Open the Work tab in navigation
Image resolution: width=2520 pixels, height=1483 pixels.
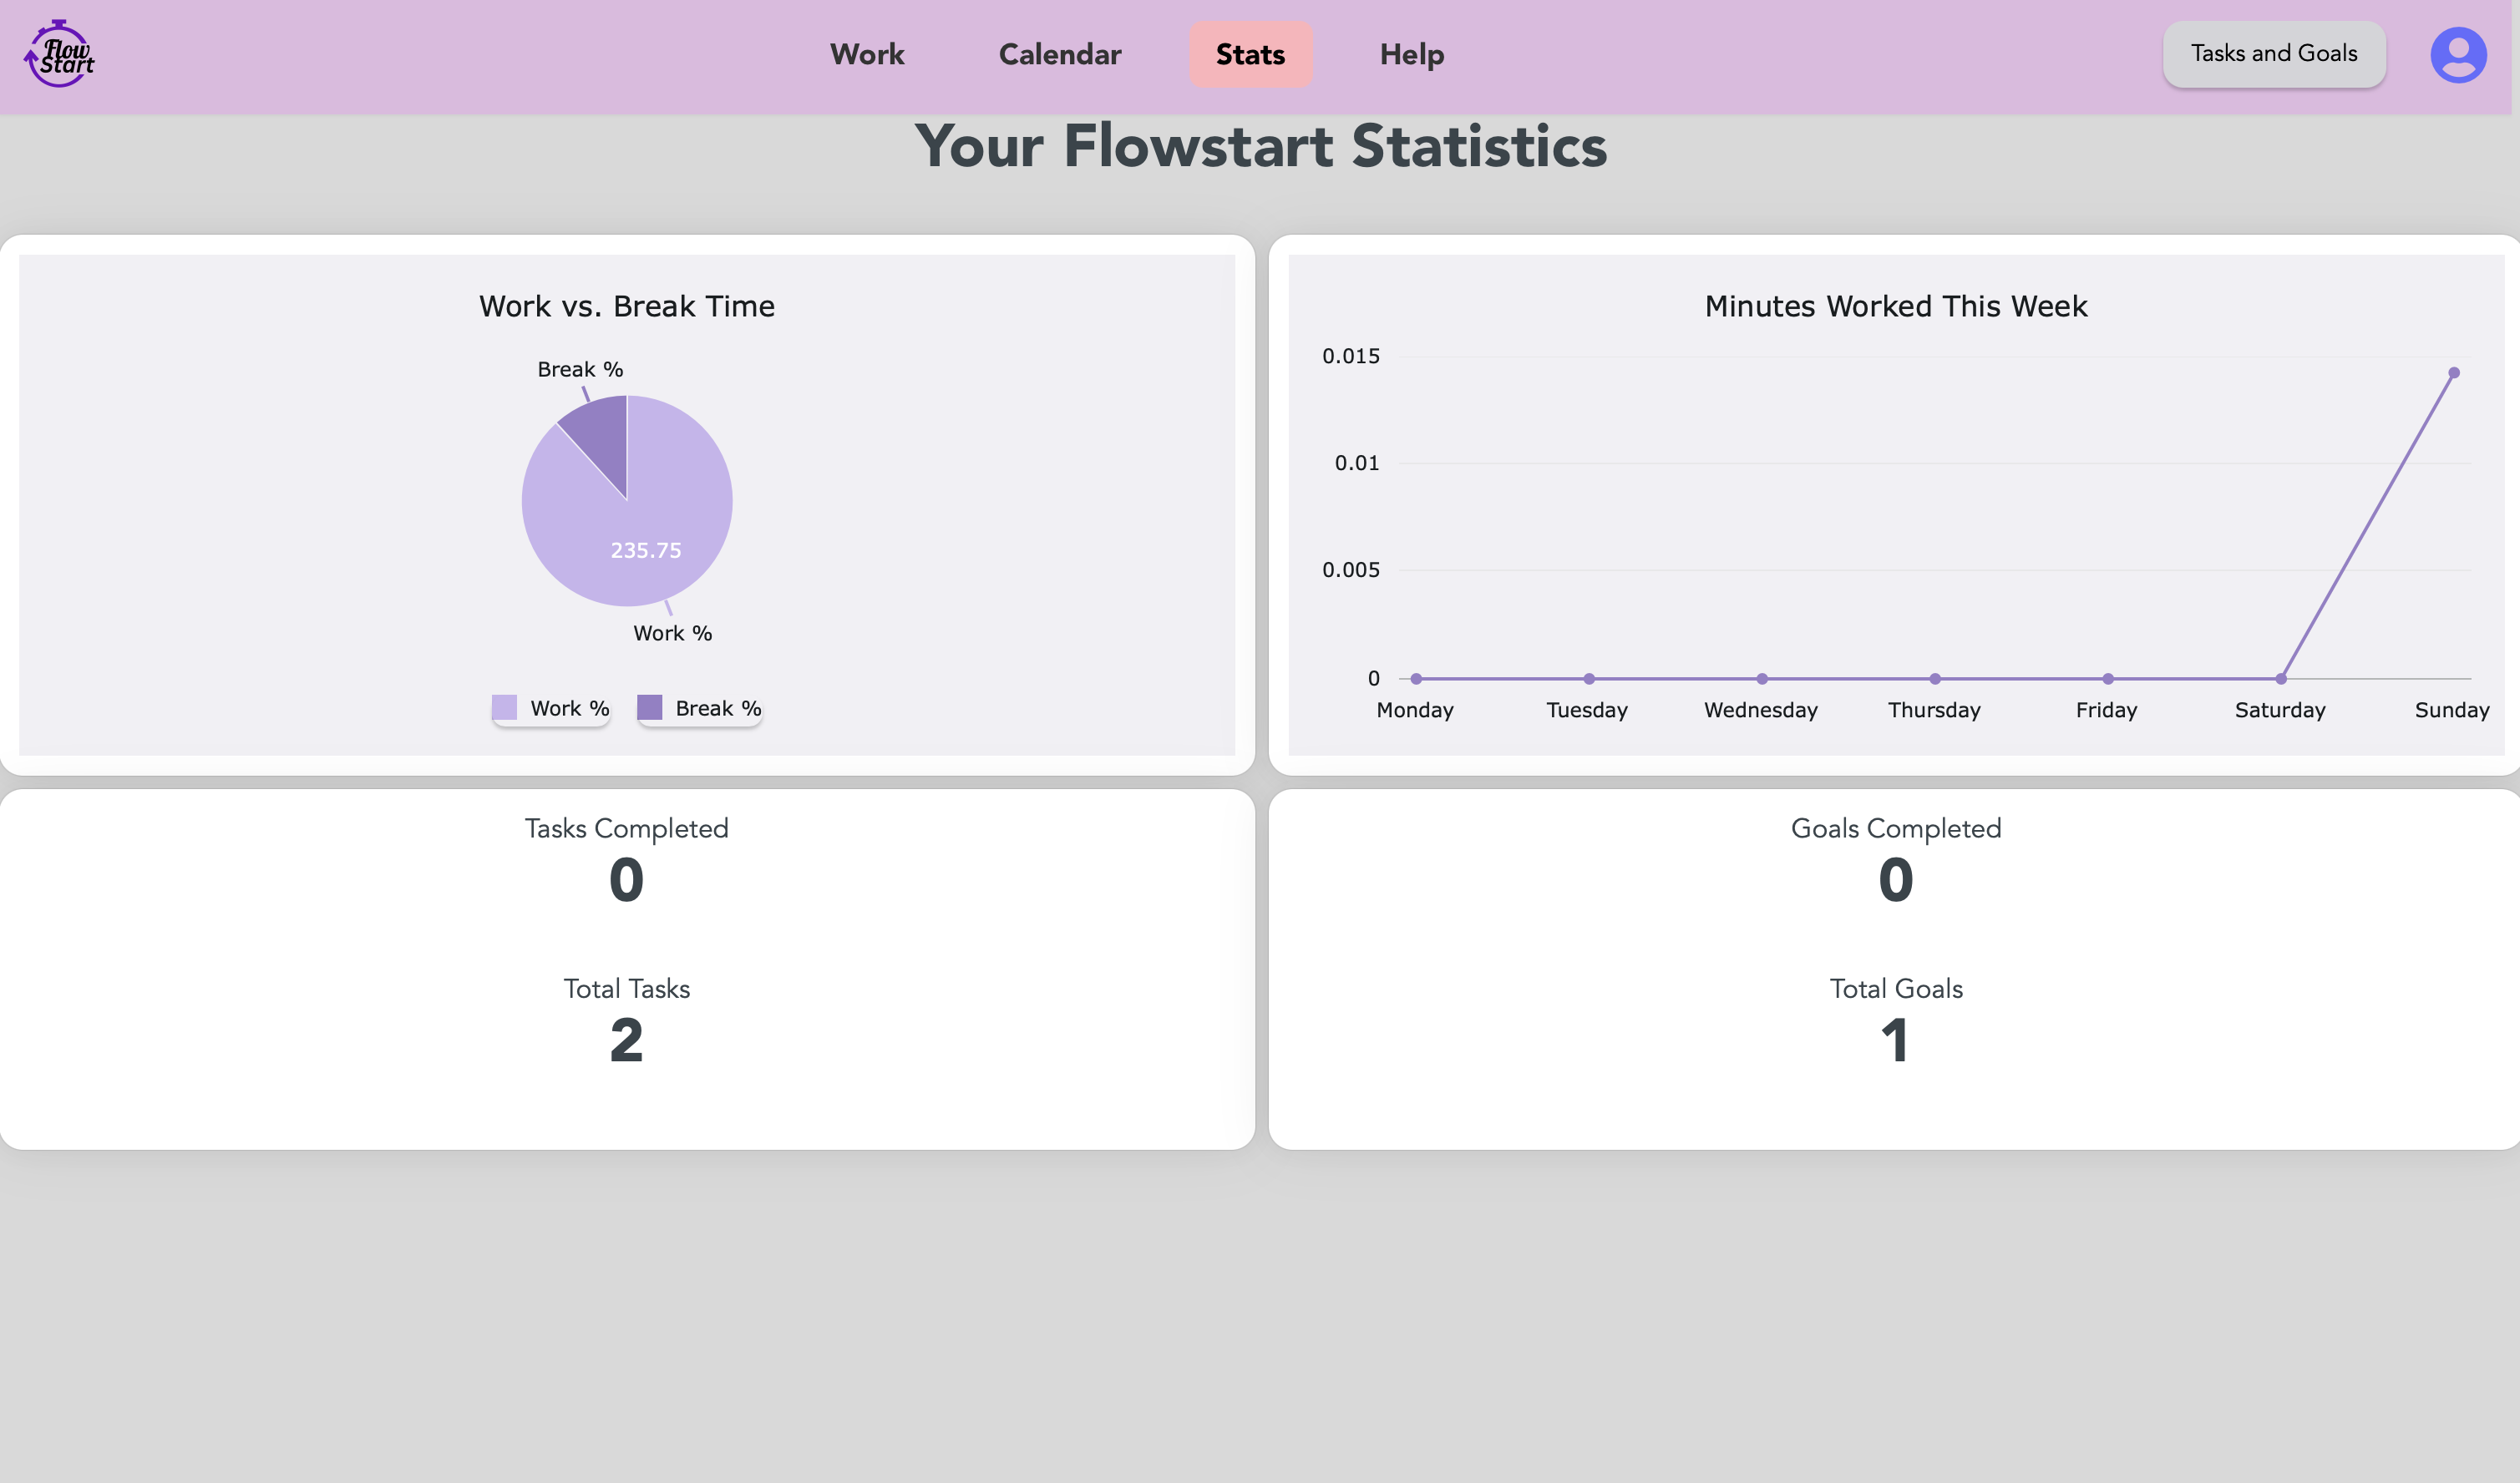click(867, 54)
